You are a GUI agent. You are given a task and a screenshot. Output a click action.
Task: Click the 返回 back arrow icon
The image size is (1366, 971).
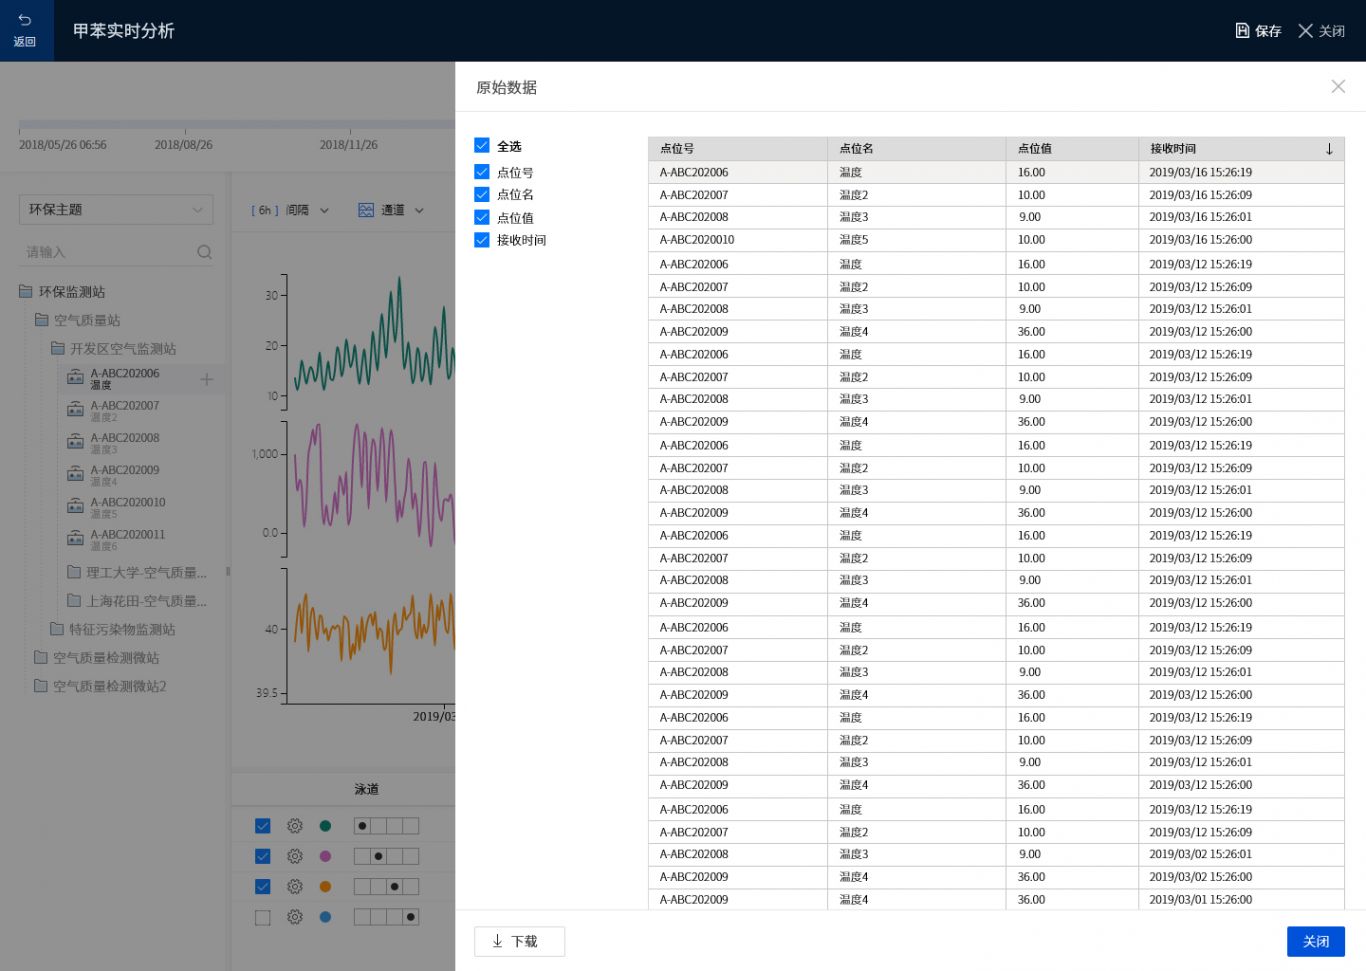coord(25,20)
